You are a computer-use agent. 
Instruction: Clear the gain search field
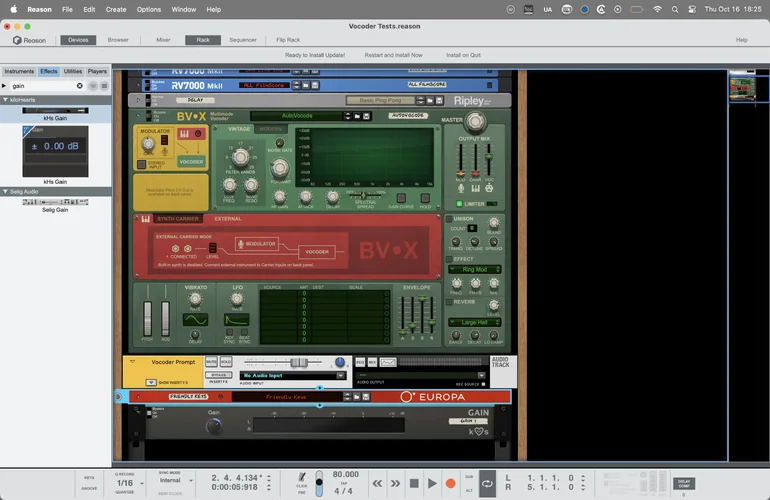coord(80,86)
